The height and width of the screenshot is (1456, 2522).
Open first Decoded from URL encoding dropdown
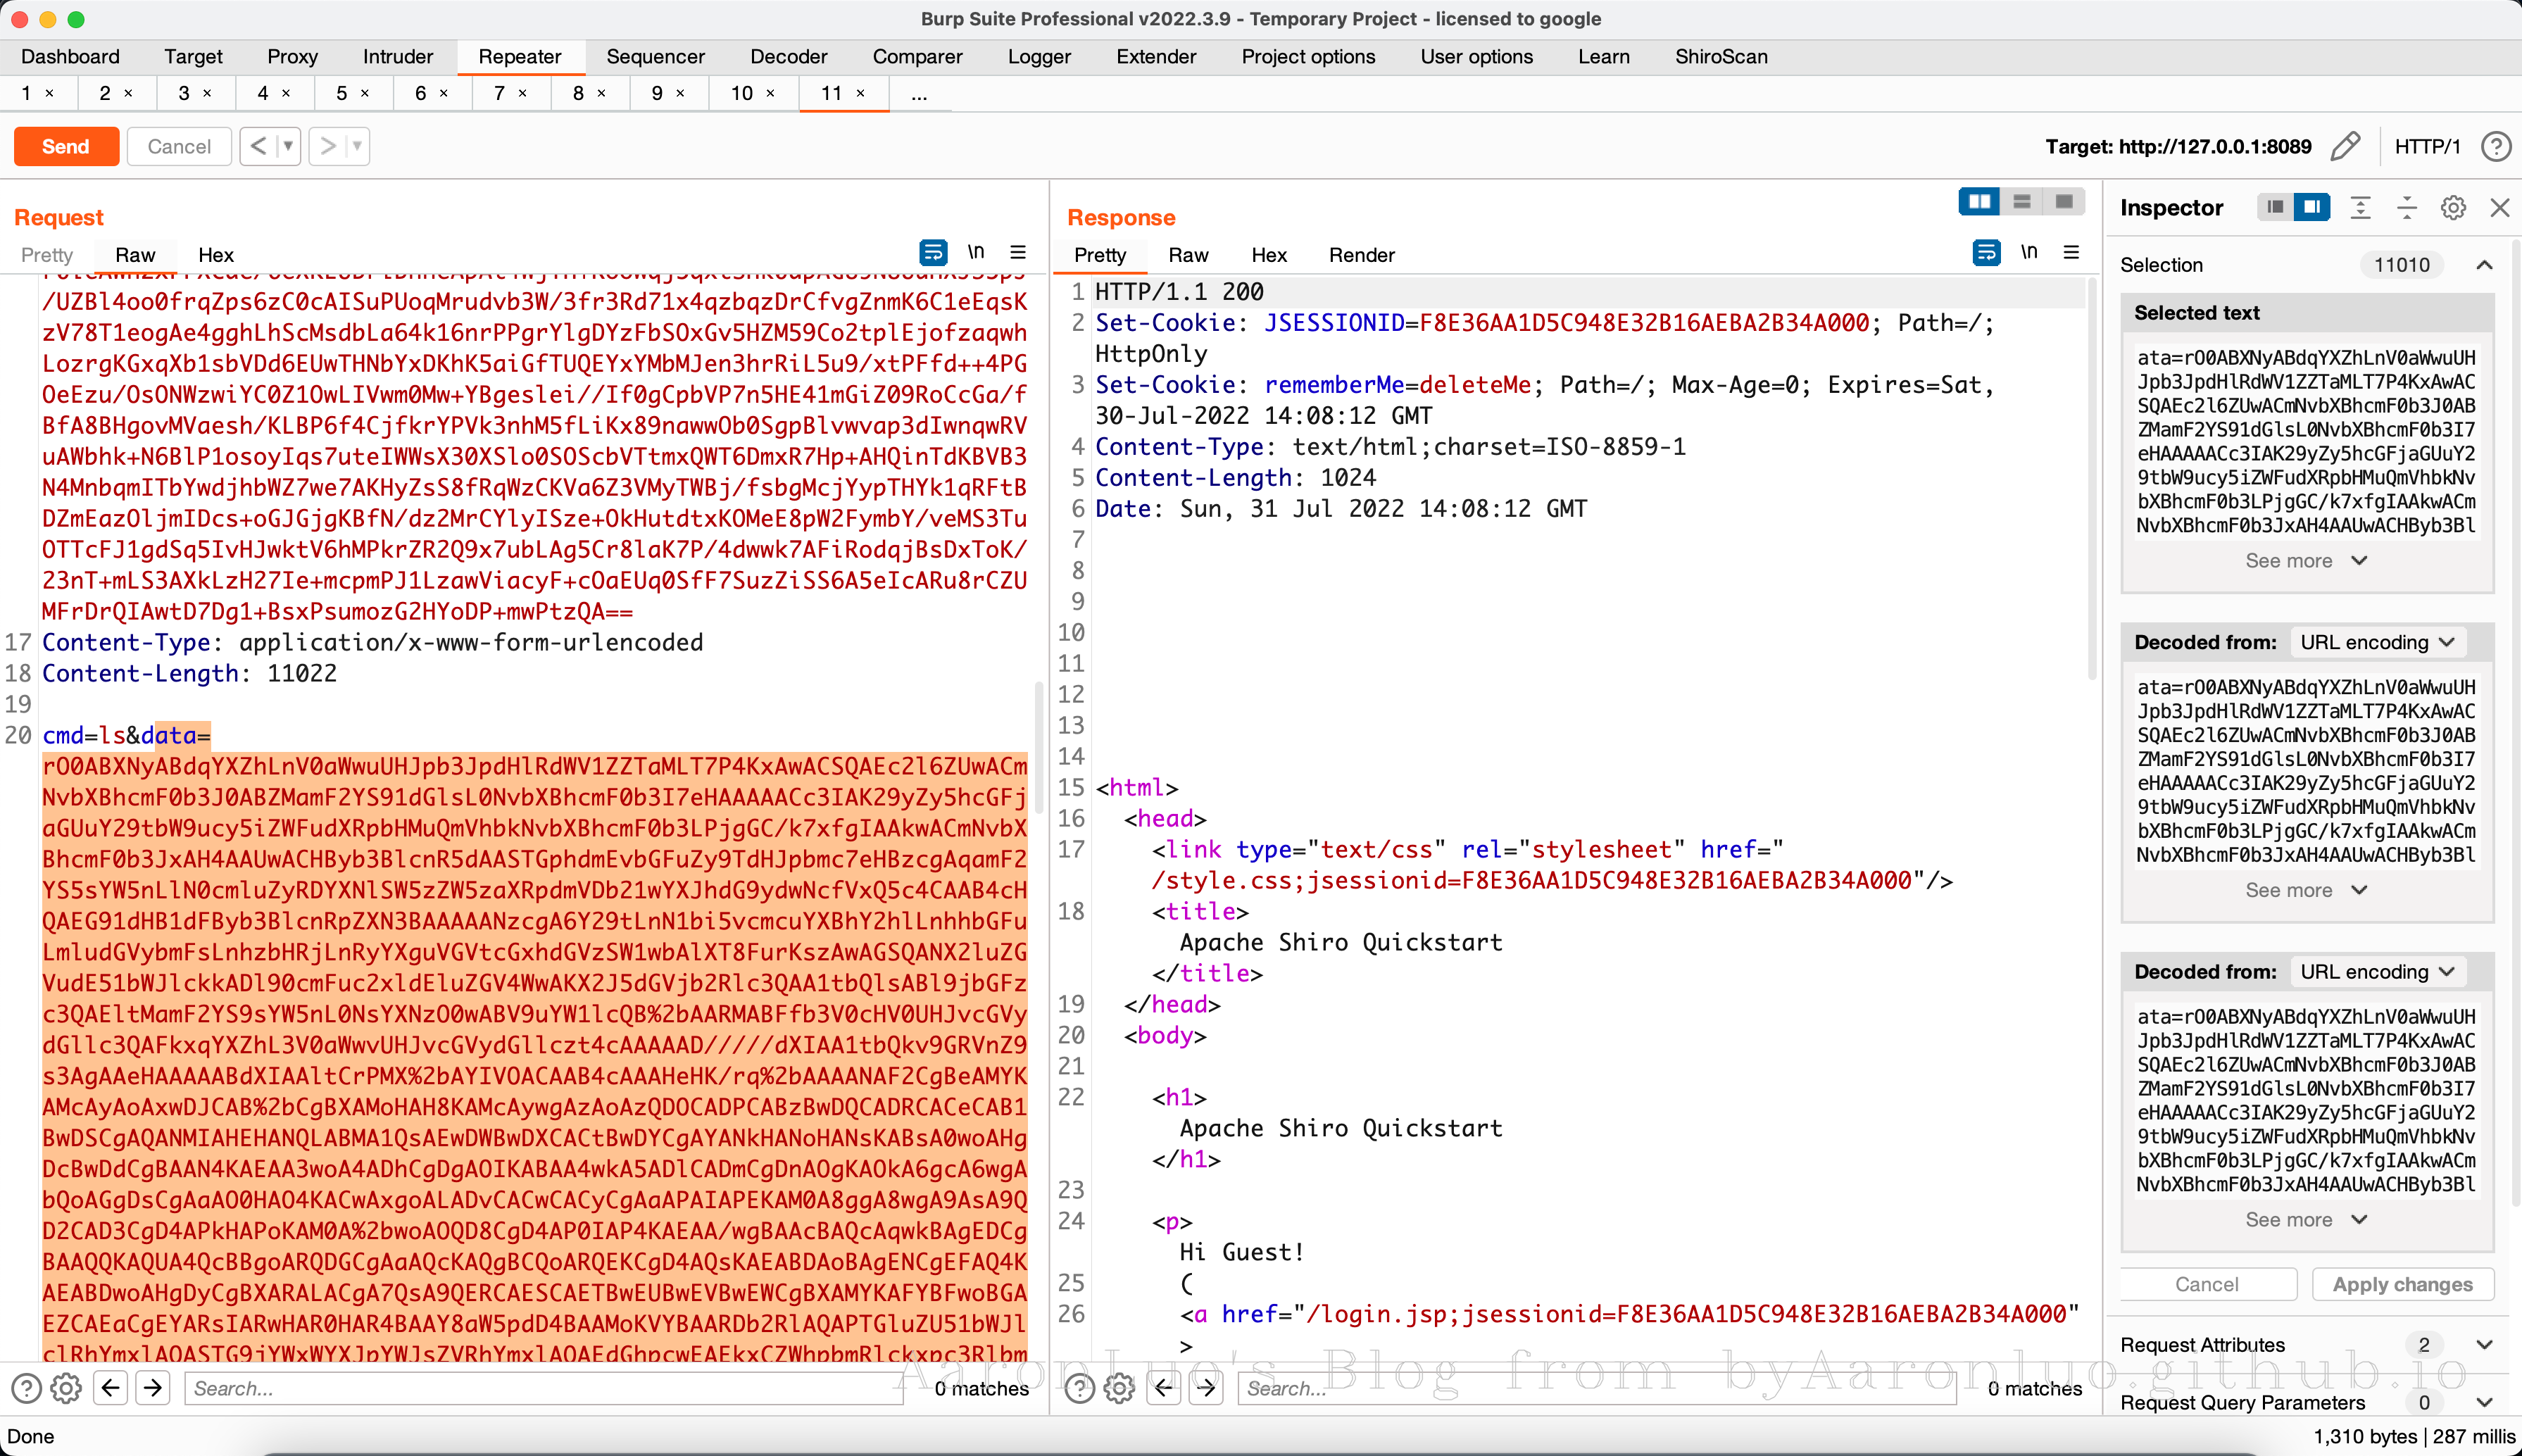click(x=2377, y=642)
